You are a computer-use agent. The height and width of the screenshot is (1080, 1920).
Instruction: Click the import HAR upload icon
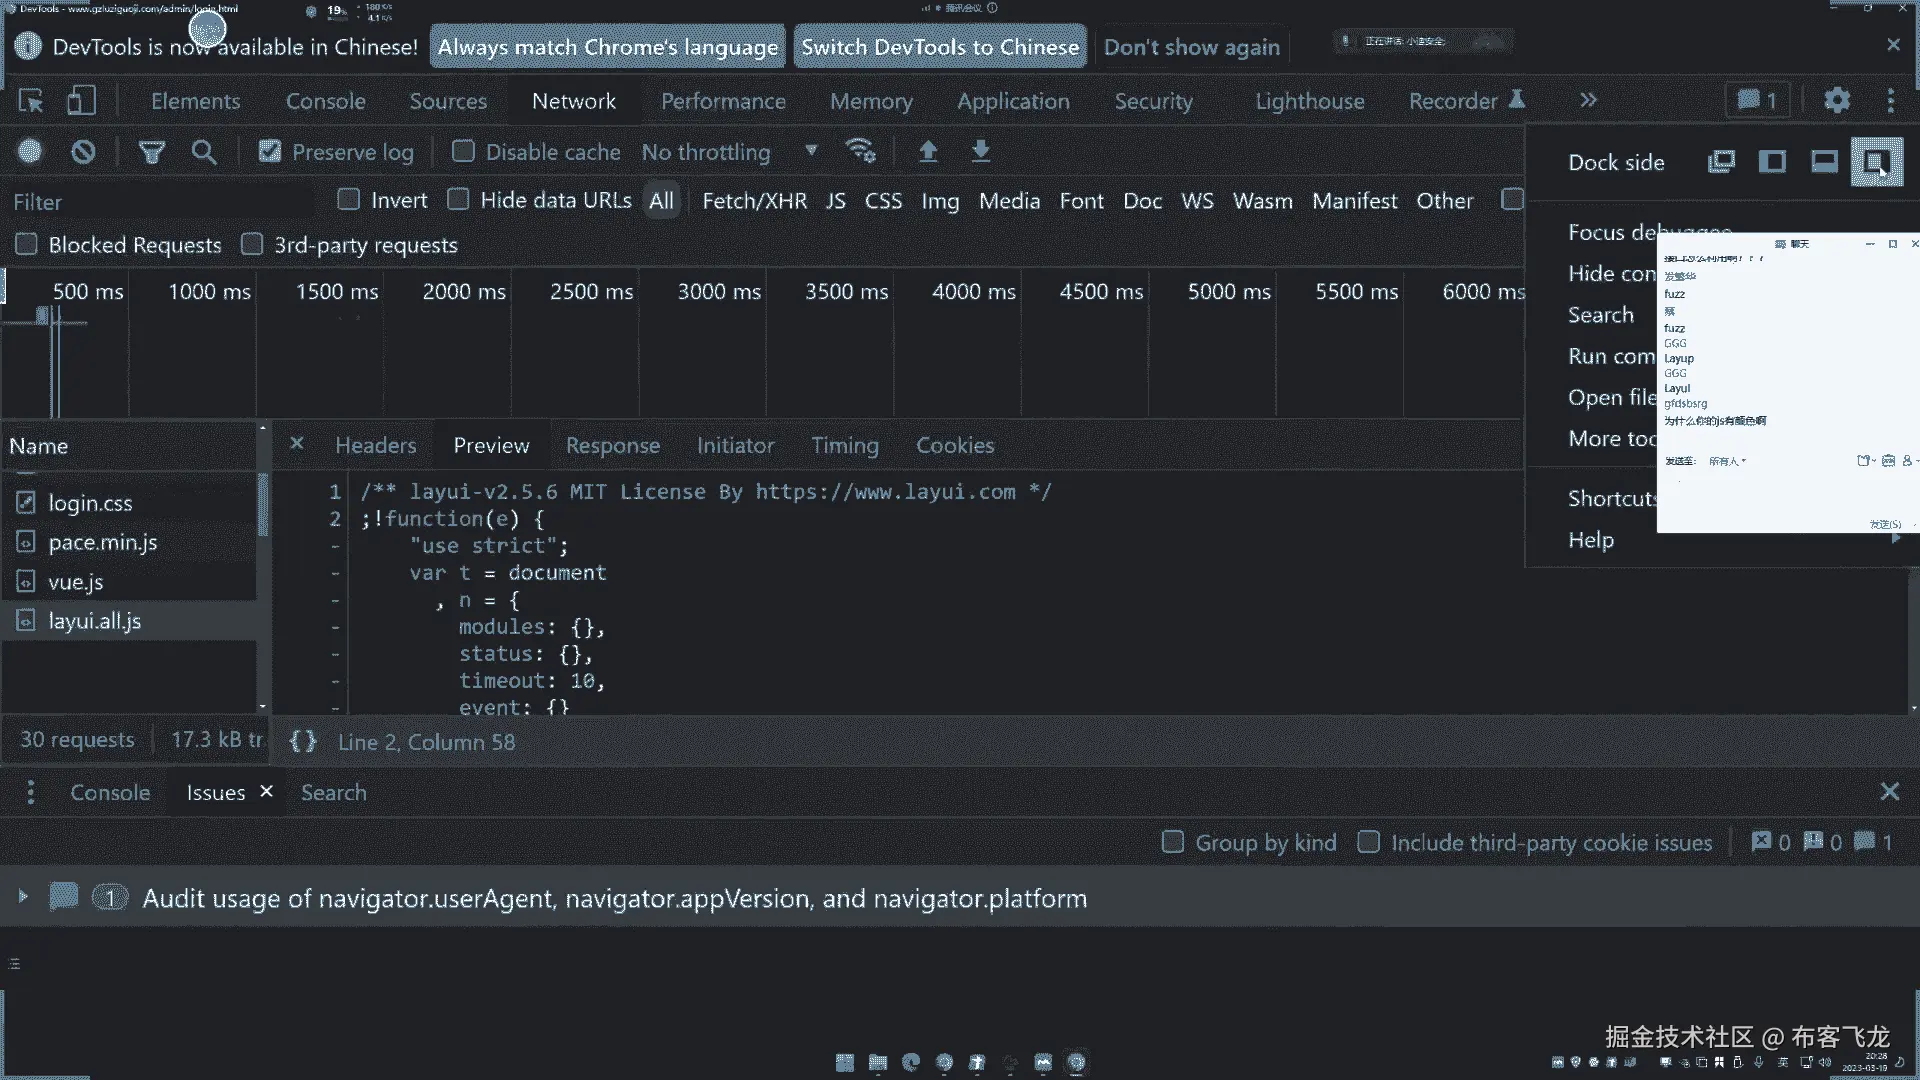(928, 151)
